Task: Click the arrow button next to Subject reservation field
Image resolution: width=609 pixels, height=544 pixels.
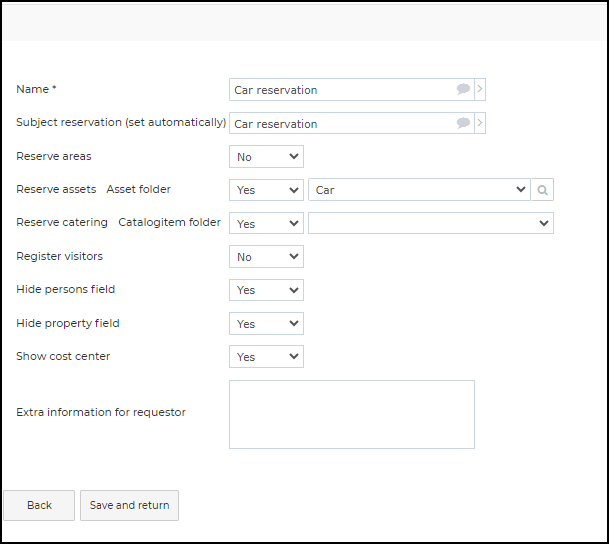Action: [x=480, y=123]
